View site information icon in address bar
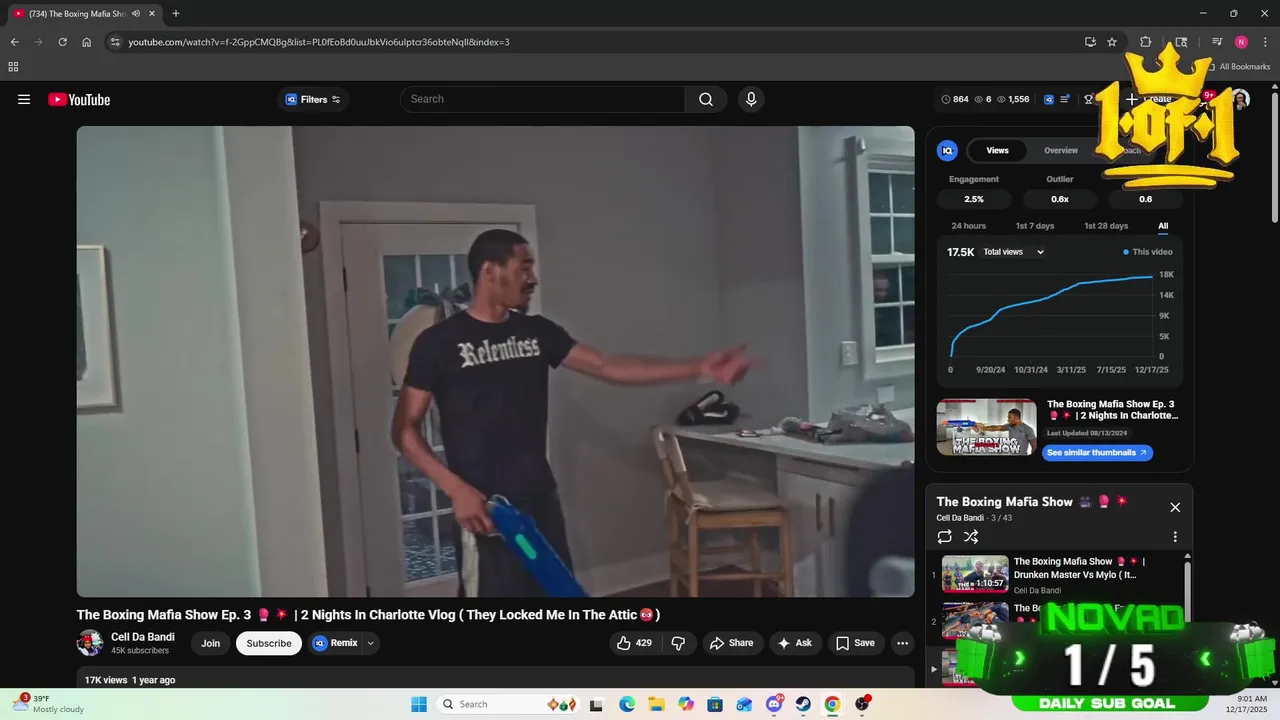The width and height of the screenshot is (1280, 720). pos(115,42)
